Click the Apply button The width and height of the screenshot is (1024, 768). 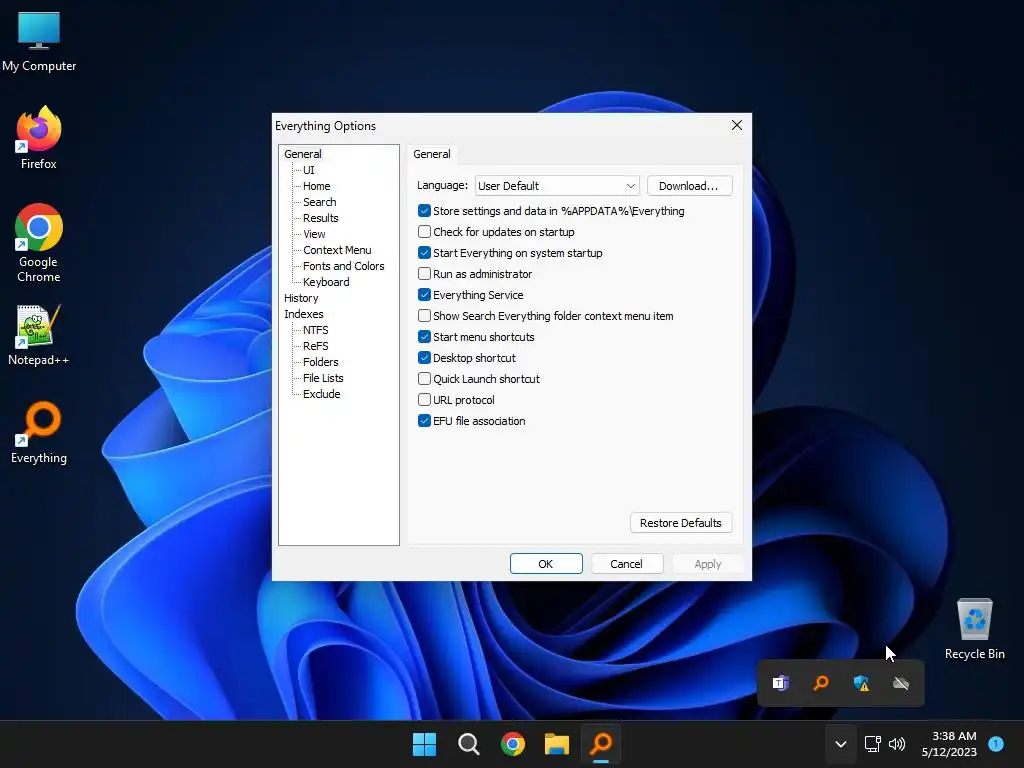click(x=708, y=564)
